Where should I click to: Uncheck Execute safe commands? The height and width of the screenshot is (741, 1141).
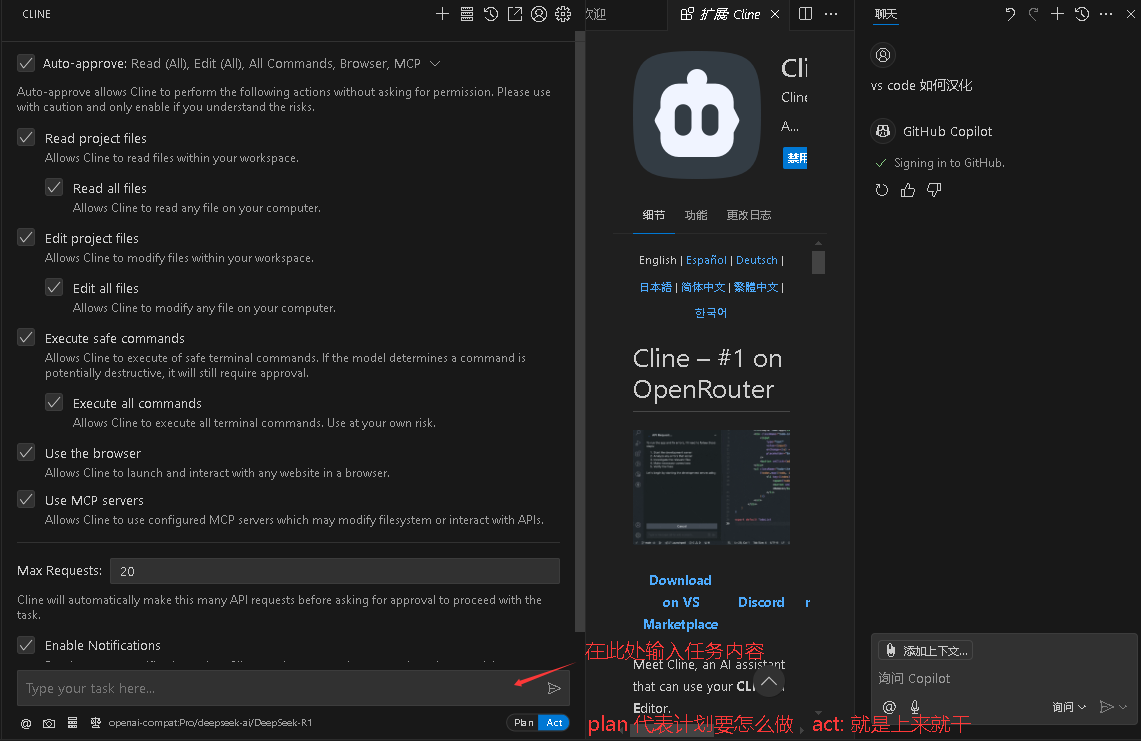25,338
